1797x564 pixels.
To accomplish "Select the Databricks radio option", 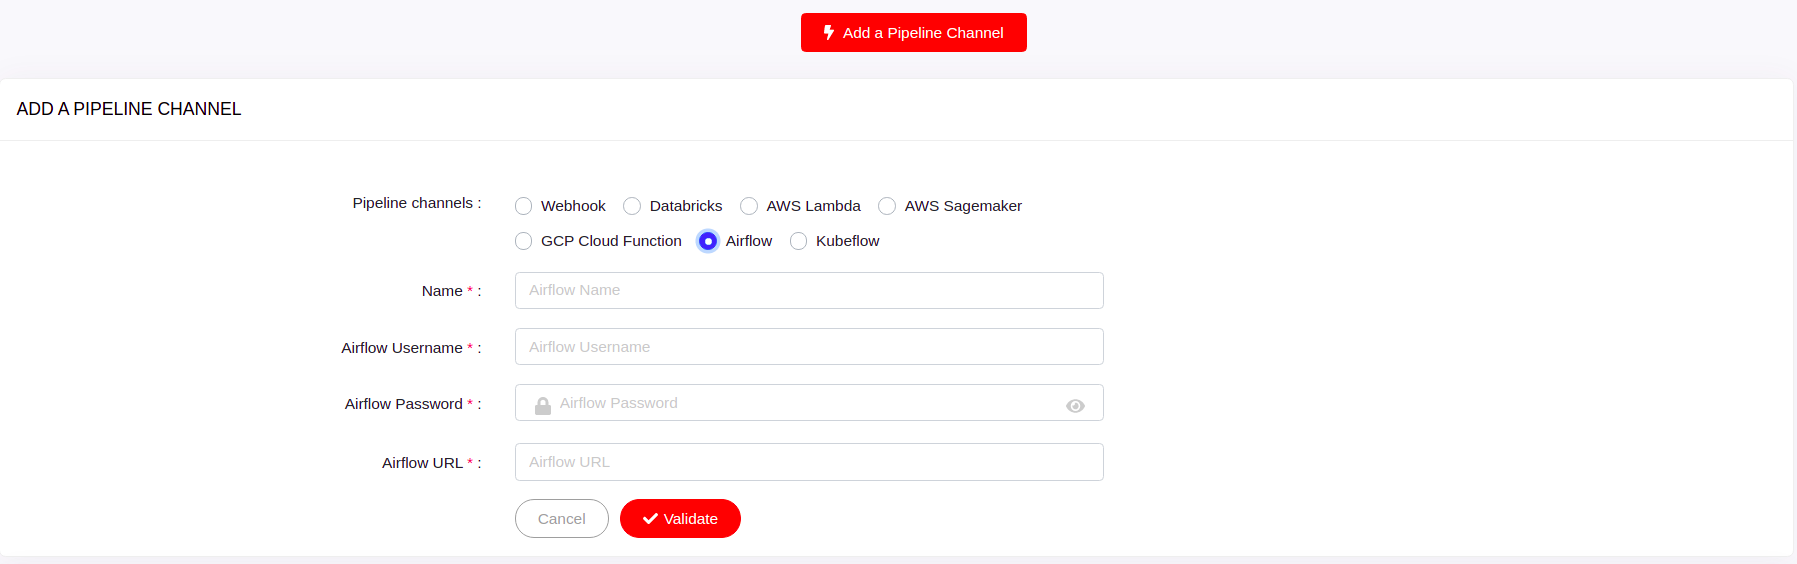I will 632,206.
